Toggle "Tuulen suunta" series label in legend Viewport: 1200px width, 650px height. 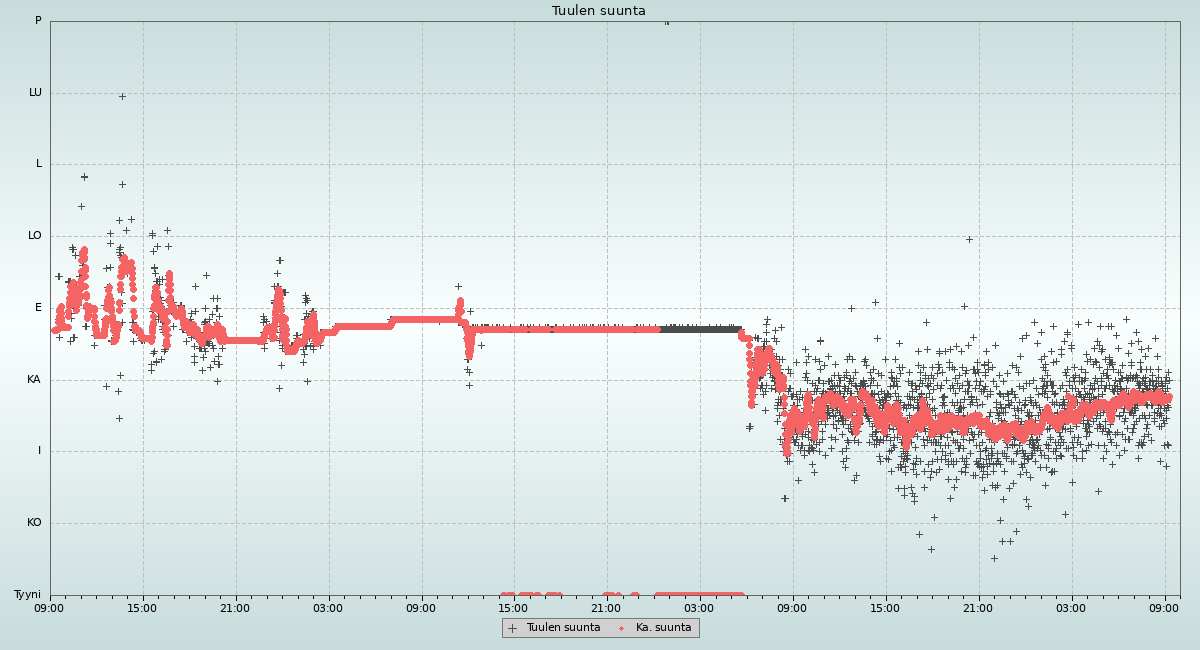(563, 628)
